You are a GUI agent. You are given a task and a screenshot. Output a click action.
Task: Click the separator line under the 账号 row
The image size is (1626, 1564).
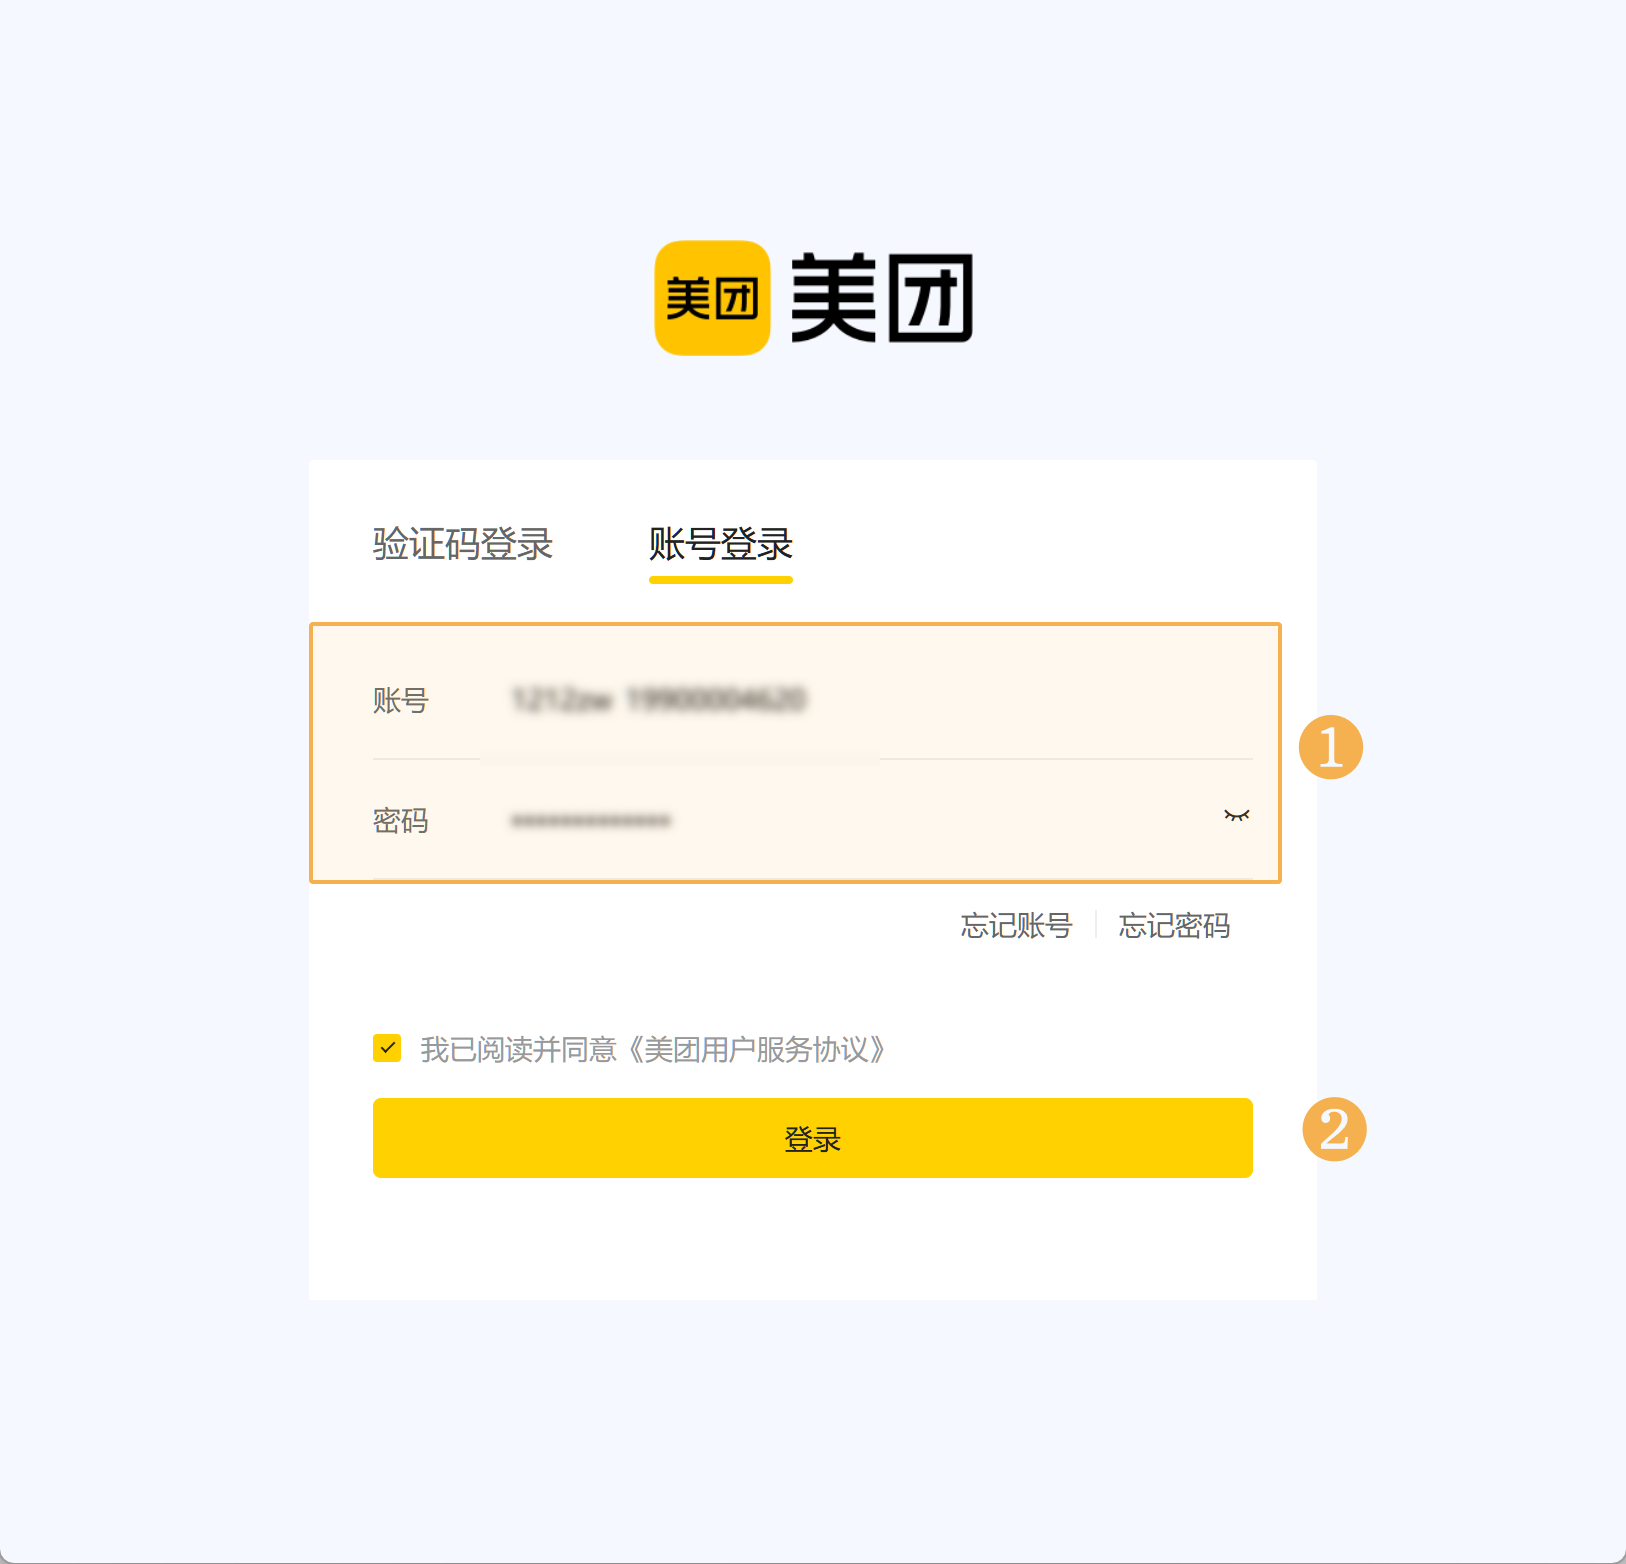(813, 759)
